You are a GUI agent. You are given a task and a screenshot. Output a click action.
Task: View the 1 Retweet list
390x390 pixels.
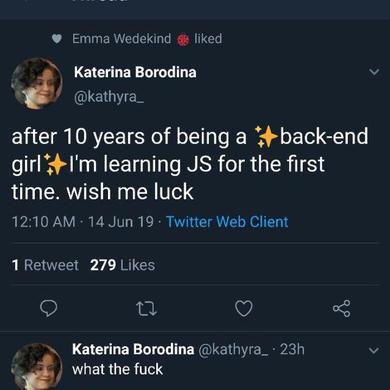45,265
